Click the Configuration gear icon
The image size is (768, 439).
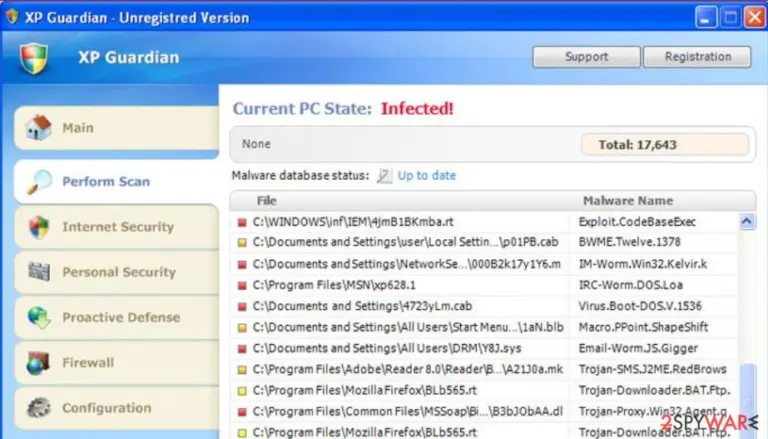(x=39, y=408)
